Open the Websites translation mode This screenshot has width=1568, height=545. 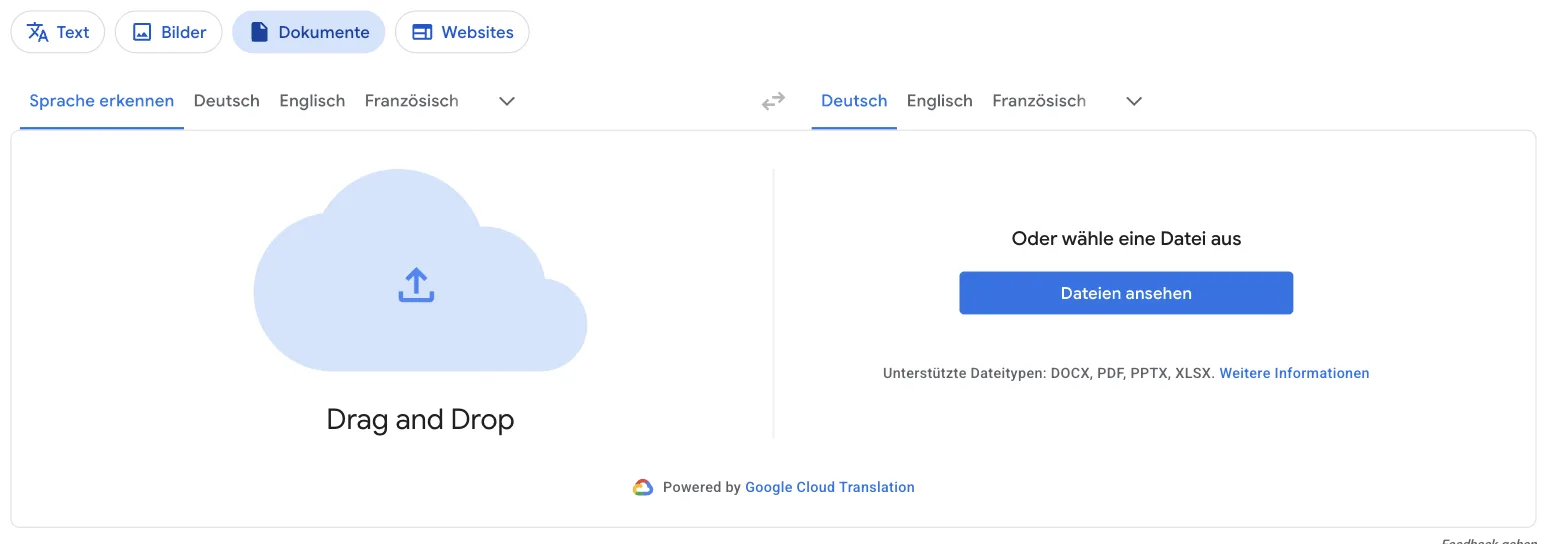[462, 32]
